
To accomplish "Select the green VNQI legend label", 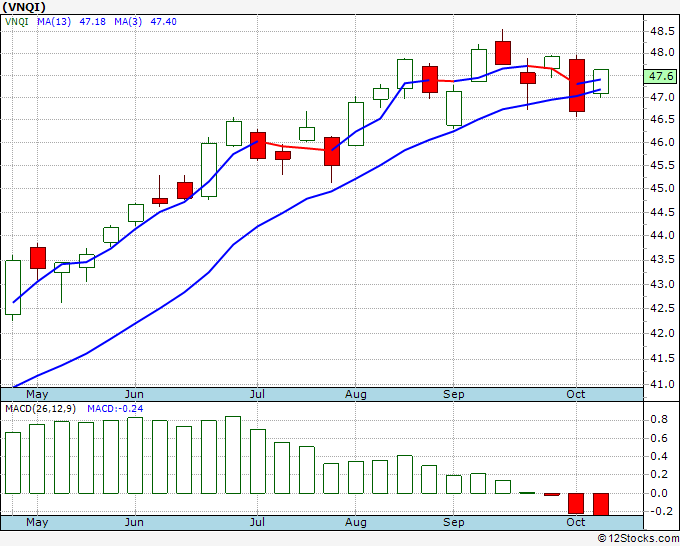I will (x=16, y=22).
